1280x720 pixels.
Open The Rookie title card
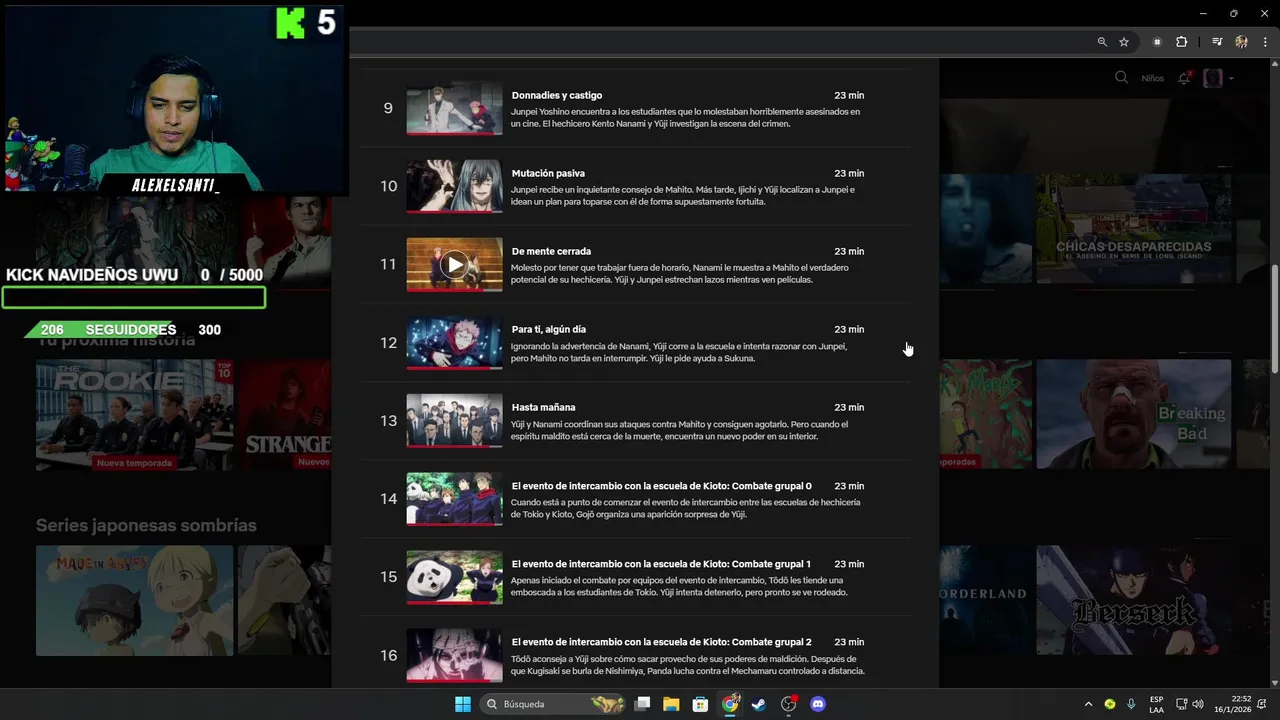[134, 414]
